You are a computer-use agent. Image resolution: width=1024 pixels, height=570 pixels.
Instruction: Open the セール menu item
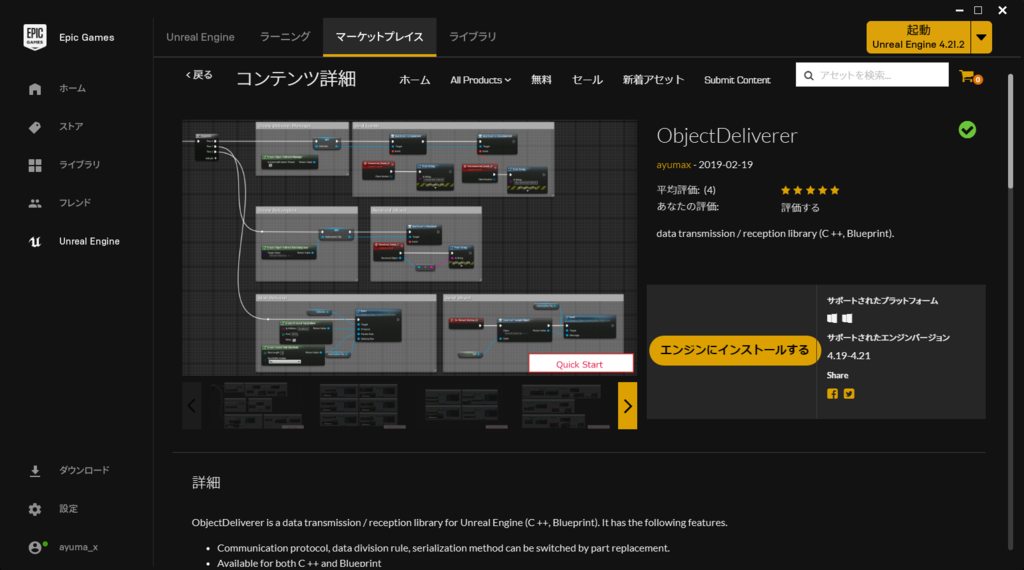[587, 80]
